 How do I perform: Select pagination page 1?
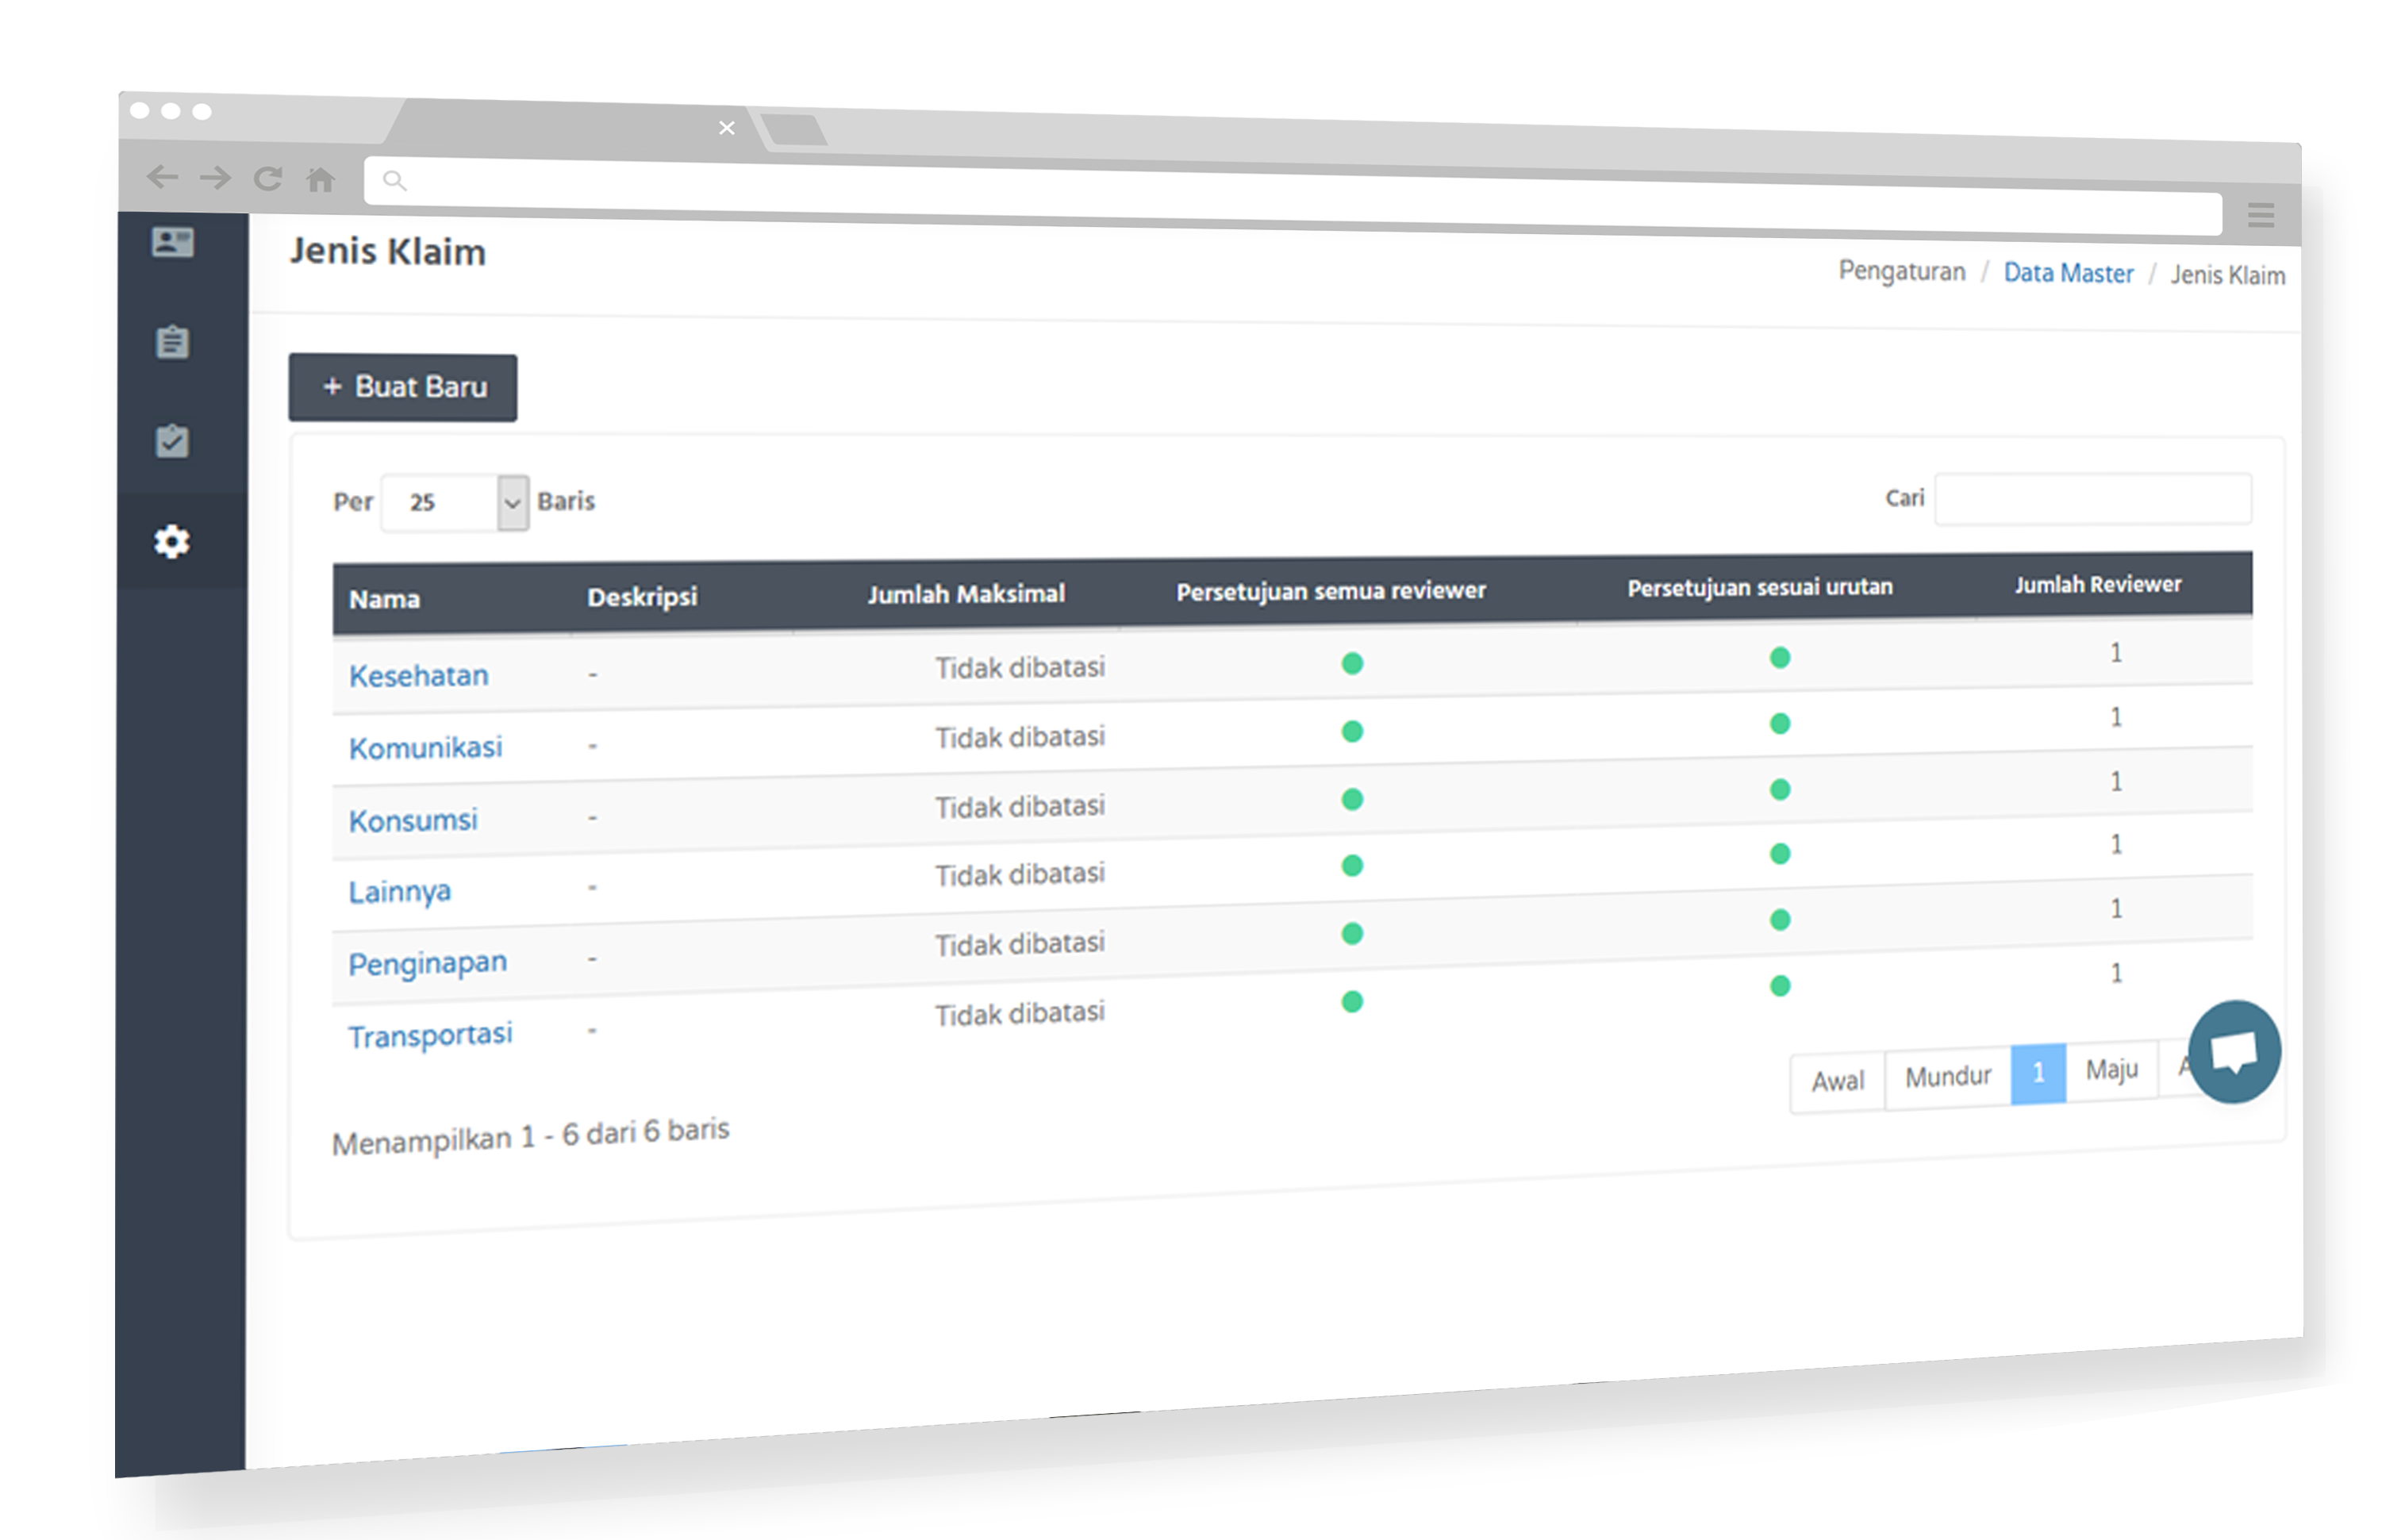pyautogui.click(x=2037, y=1073)
